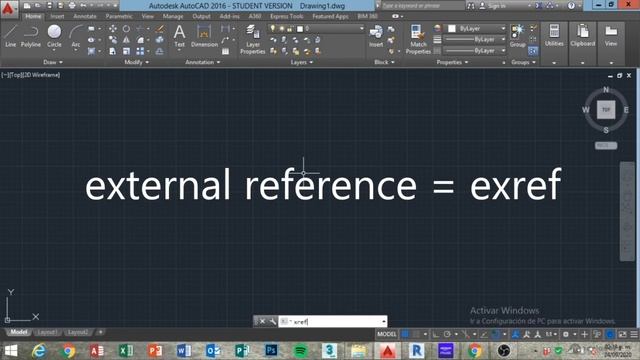640x360 pixels.
Task: Click the Rotate tool in the Modify panel
Action: (x=126, y=29)
